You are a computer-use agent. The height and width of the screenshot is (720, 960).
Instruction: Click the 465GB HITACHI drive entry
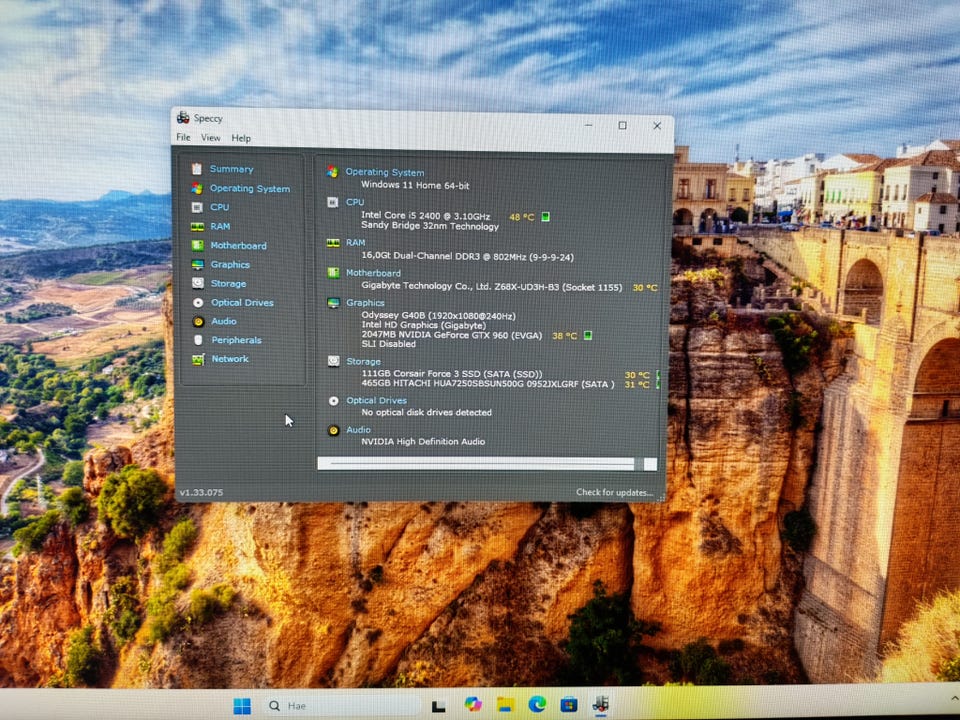point(488,384)
